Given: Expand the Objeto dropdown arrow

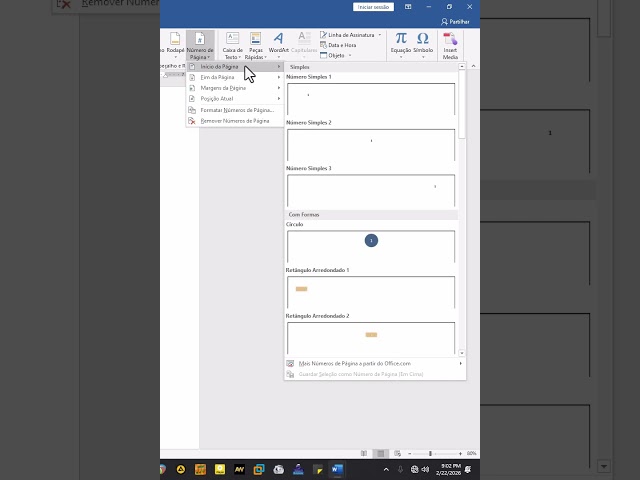Looking at the screenshot, I should point(350,56).
